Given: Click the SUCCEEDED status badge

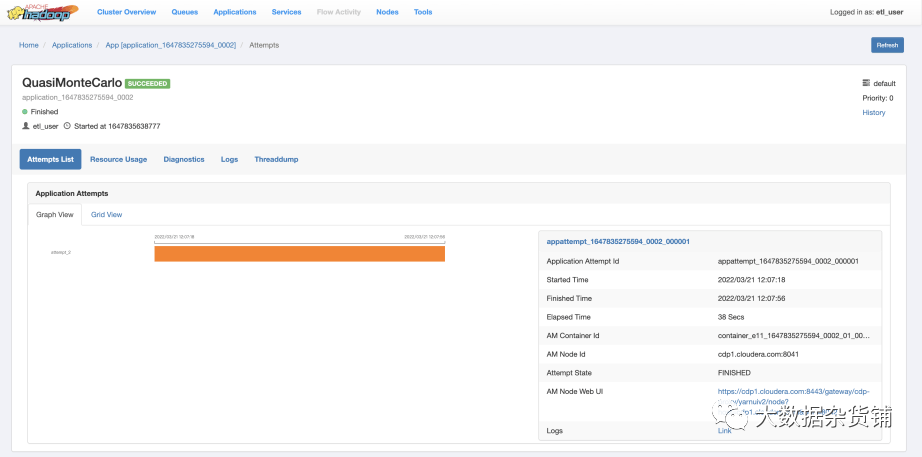Looking at the screenshot, I should tap(148, 84).
